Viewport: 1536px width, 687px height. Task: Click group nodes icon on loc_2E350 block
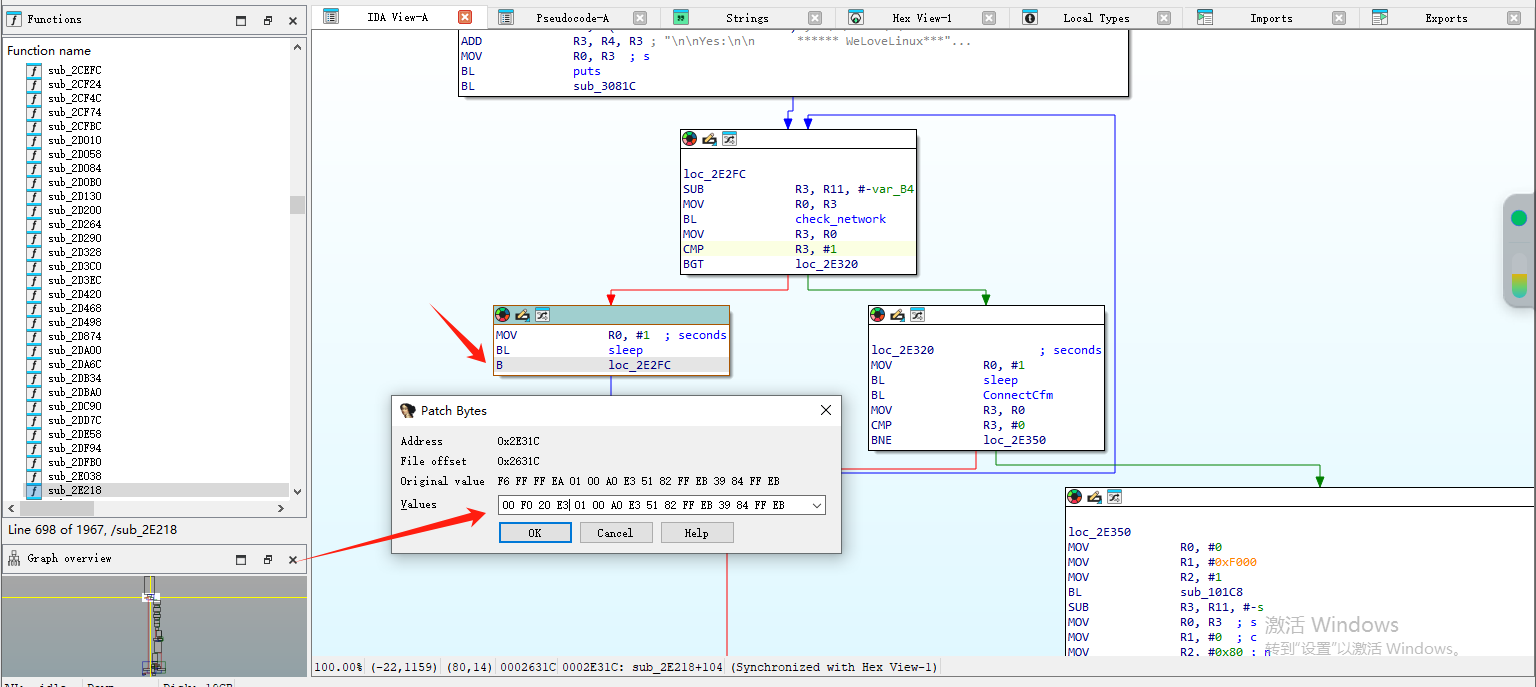point(1114,497)
